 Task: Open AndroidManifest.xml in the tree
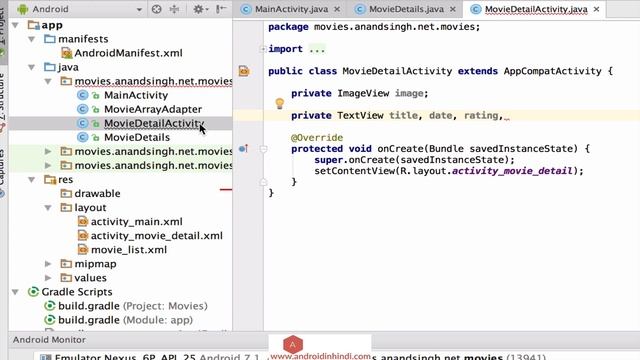[128, 53]
